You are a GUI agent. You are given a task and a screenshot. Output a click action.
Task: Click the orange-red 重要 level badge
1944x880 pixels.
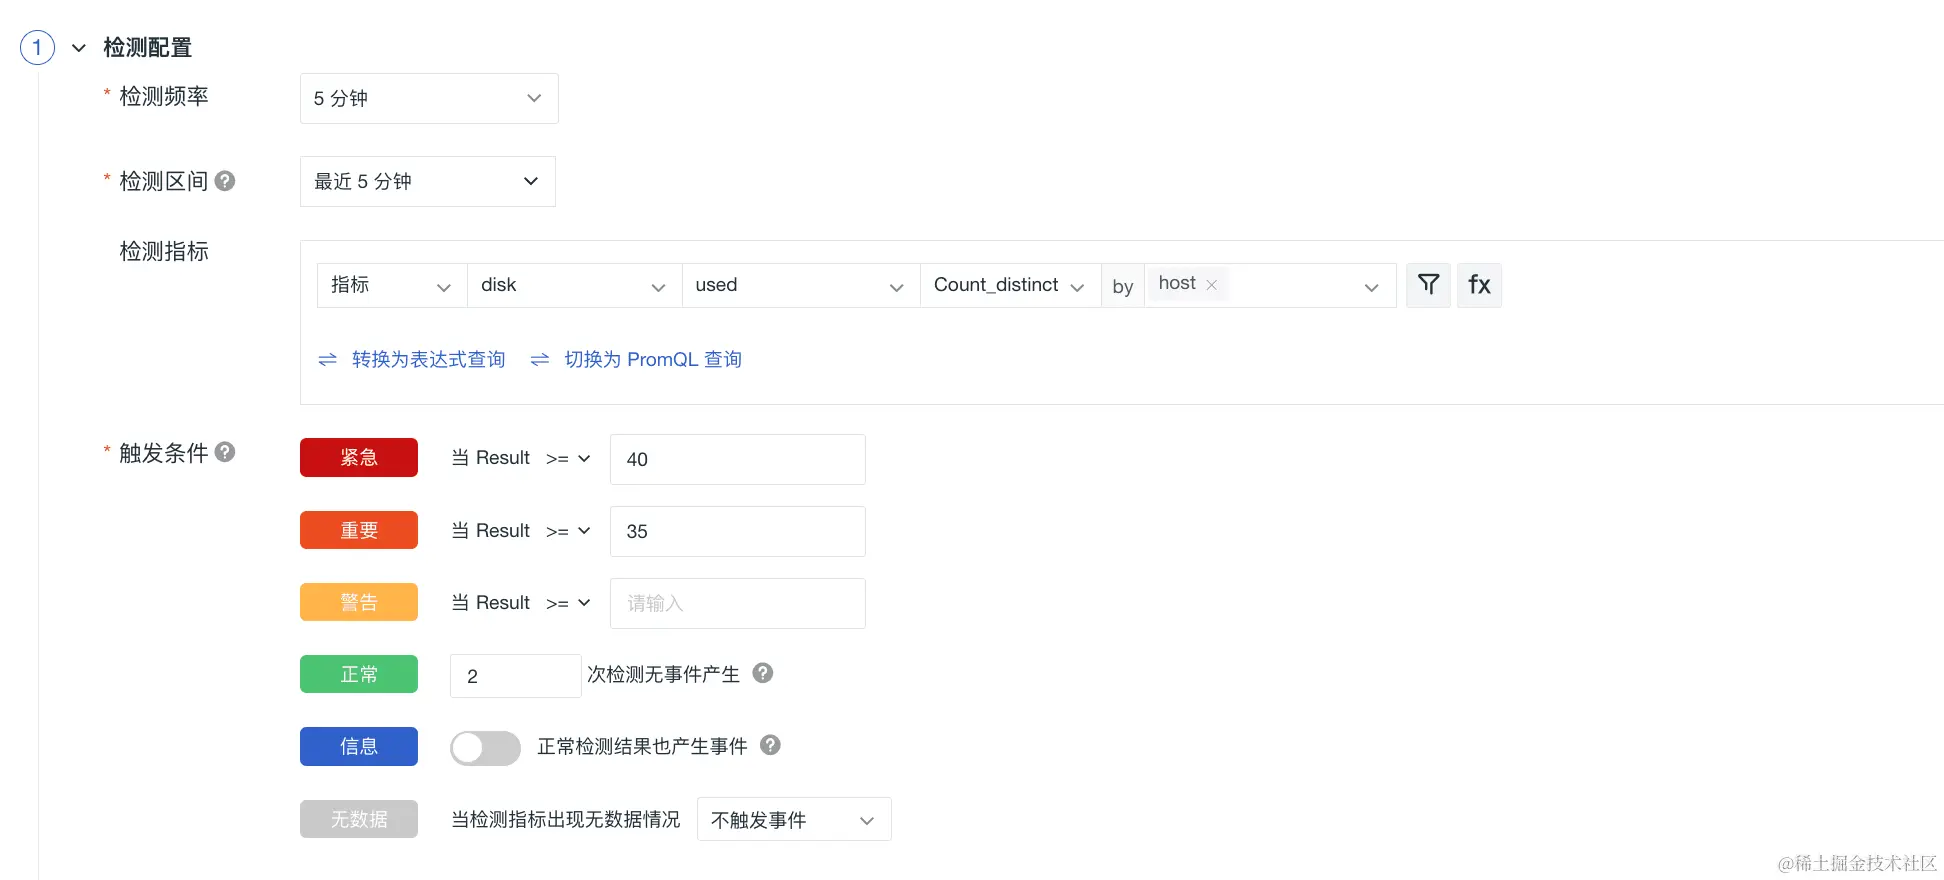pyautogui.click(x=359, y=530)
